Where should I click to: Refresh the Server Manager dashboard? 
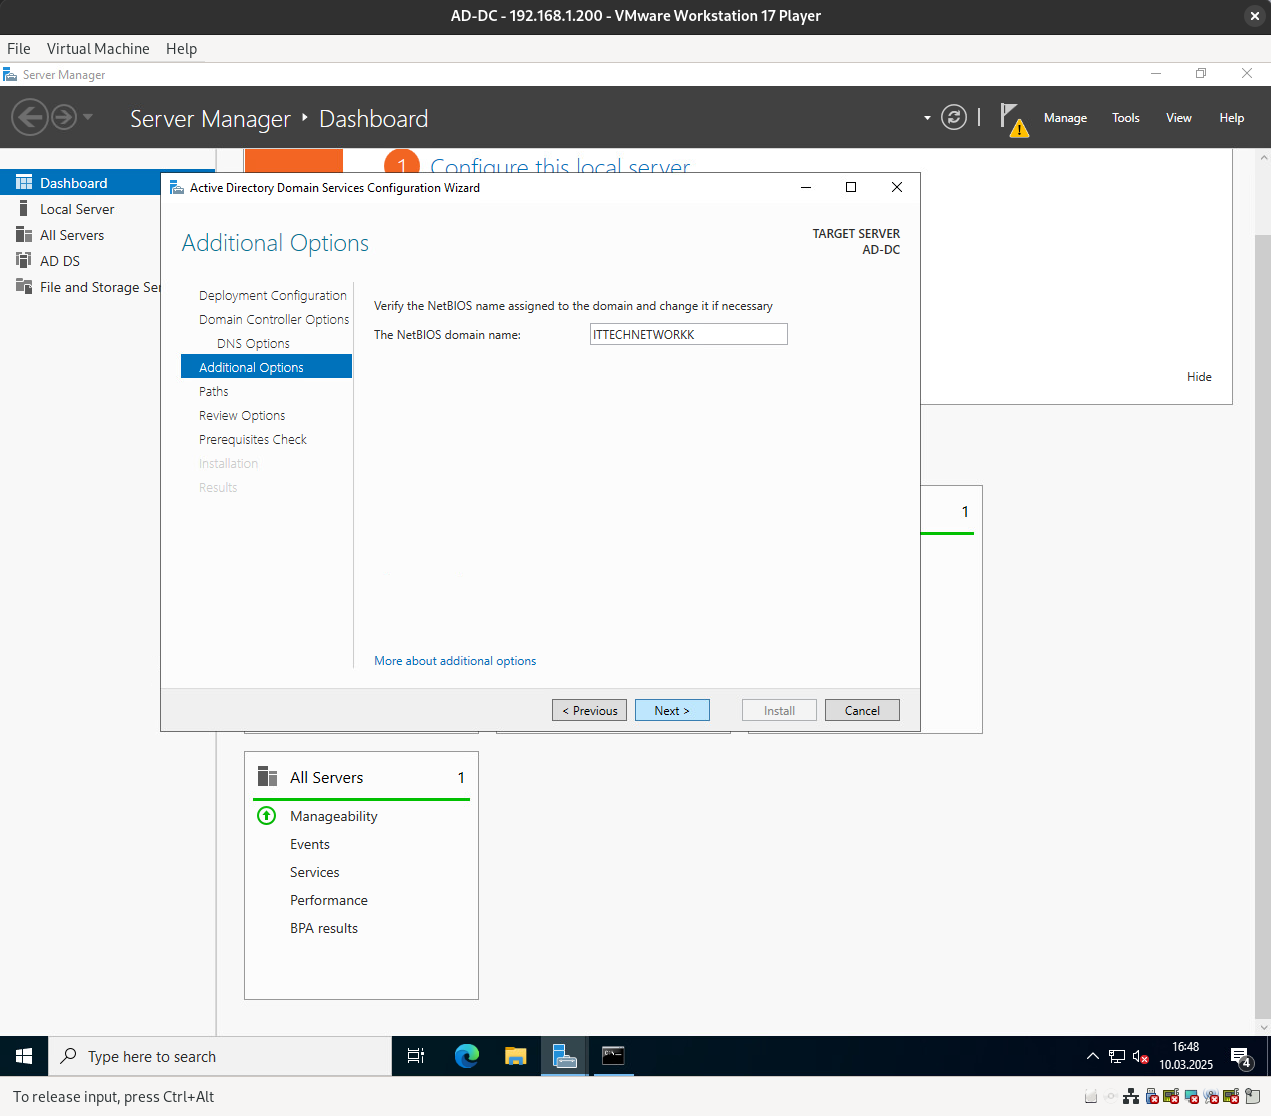tap(954, 118)
